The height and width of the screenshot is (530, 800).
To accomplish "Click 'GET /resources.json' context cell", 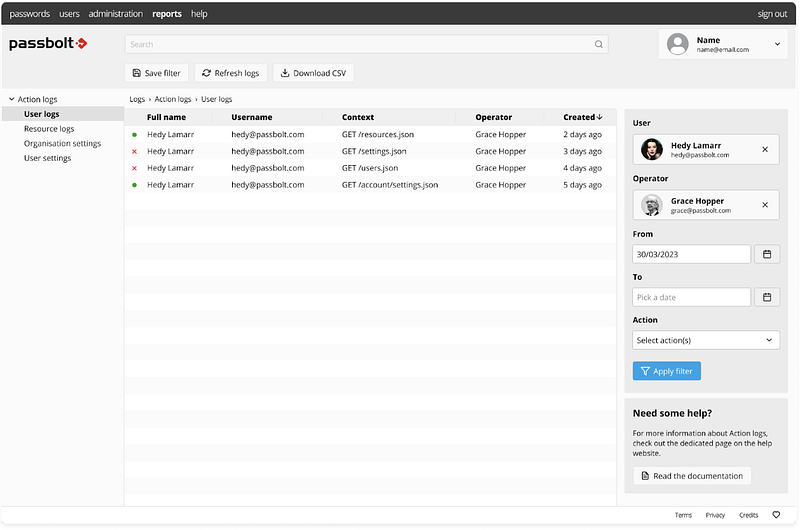I will pyautogui.click(x=378, y=135).
